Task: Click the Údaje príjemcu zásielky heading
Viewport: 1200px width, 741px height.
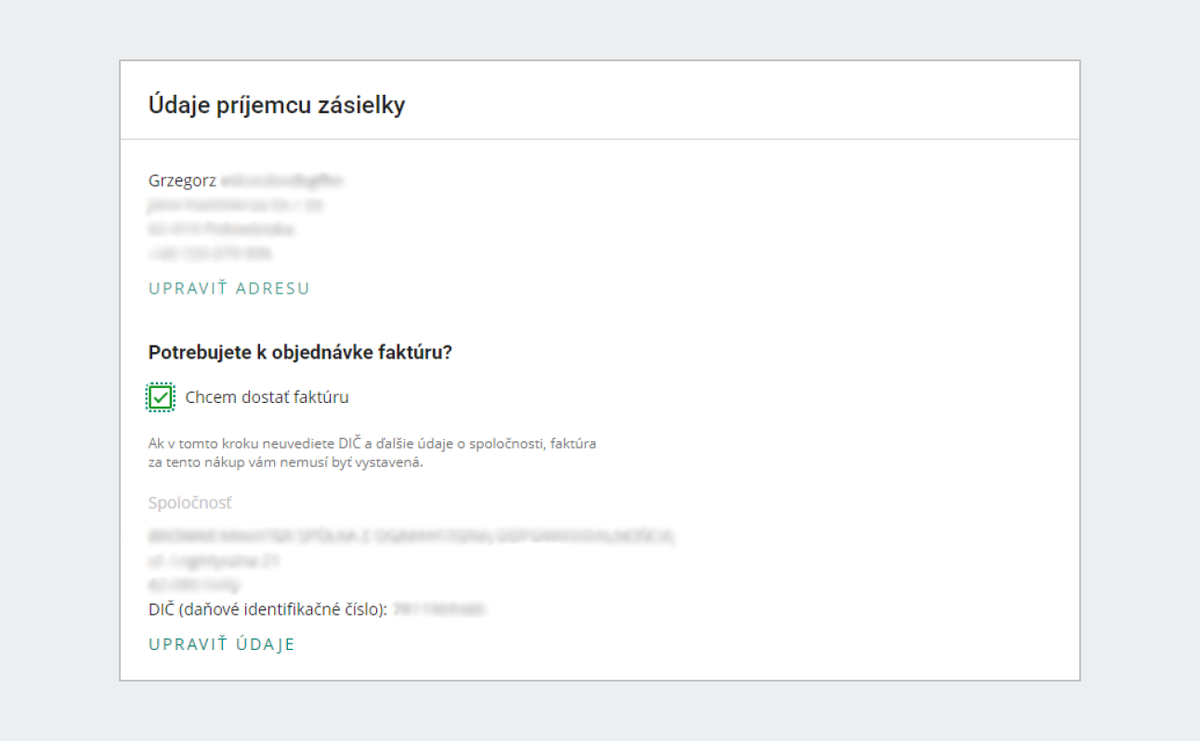Action: 277,105
